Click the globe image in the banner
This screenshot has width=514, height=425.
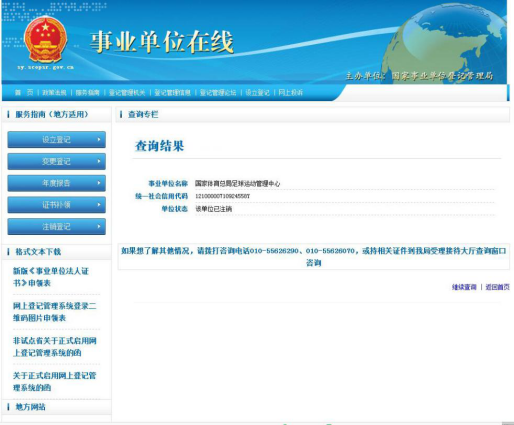pyautogui.click(x=444, y=43)
